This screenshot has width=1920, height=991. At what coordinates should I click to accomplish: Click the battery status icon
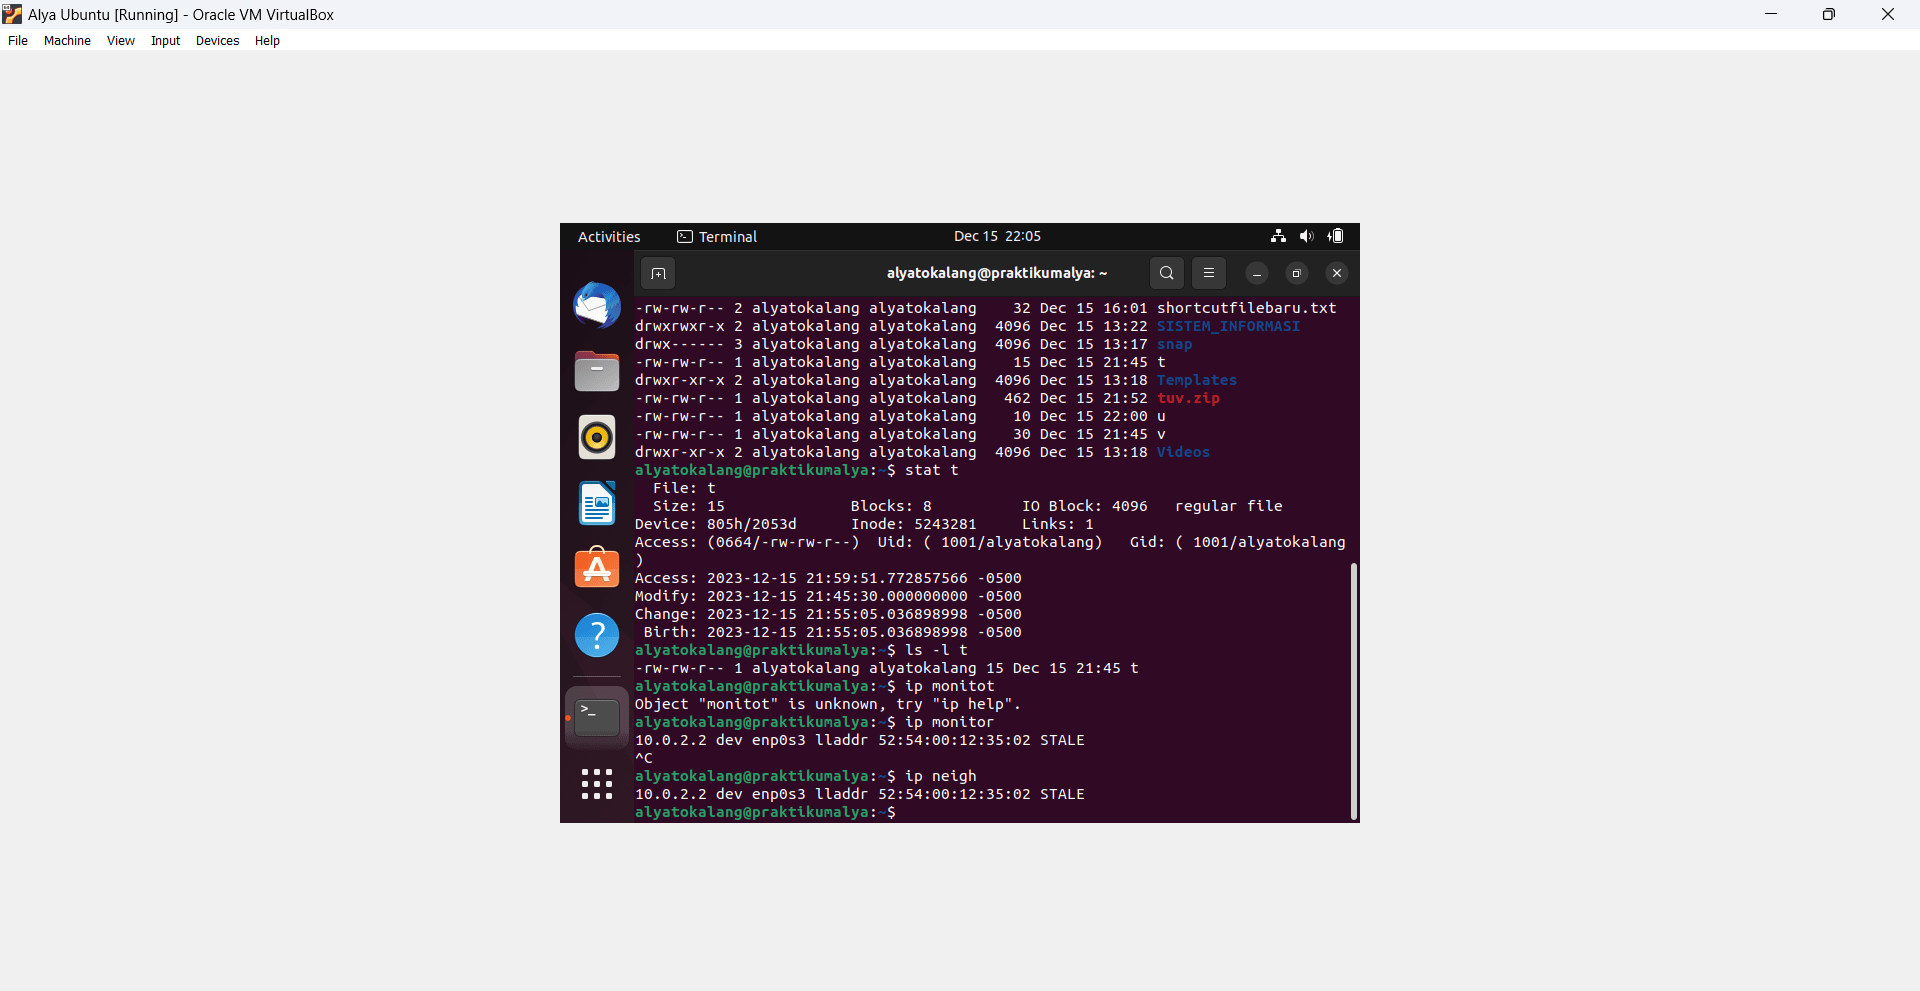coord(1336,236)
